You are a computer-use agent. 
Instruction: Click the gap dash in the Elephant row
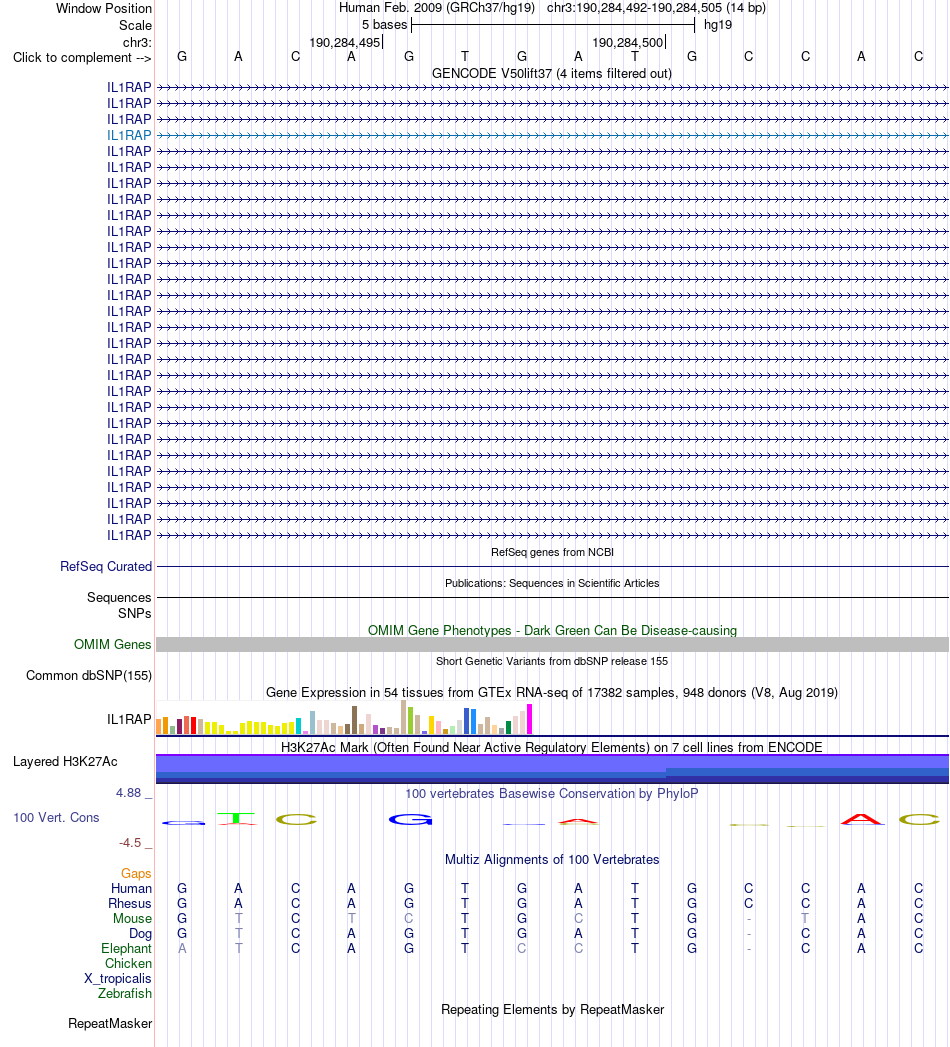coord(748,949)
